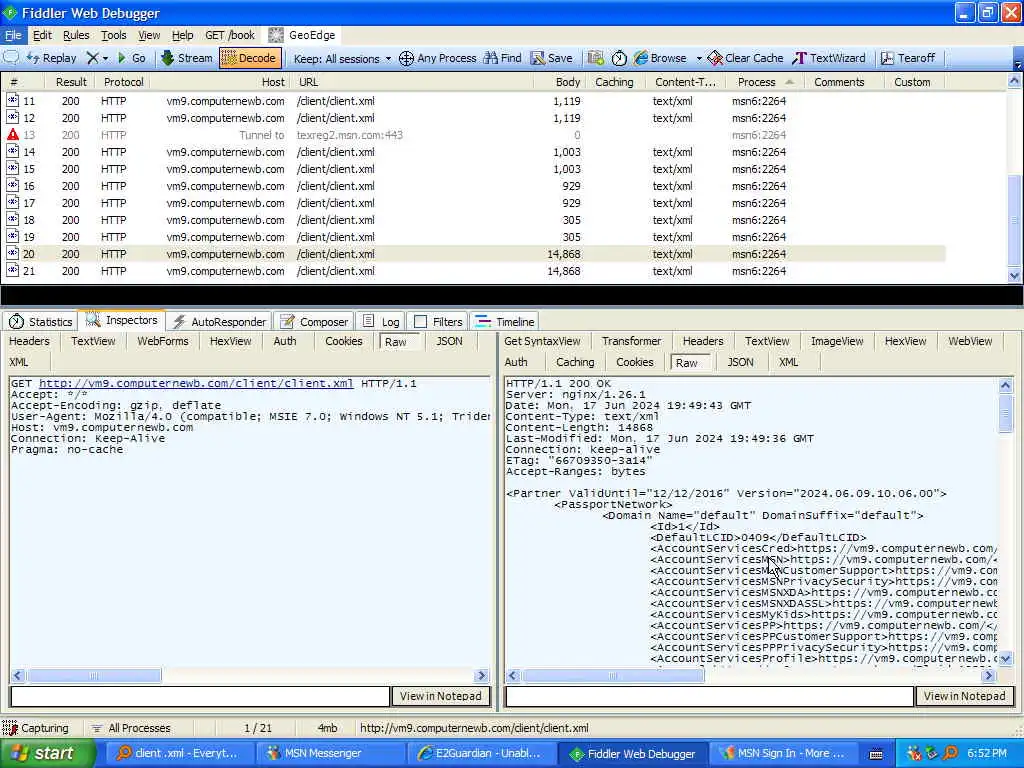Image resolution: width=1024 pixels, height=768 pixels.
Task: Select request JSON inspector tab
Action: (x=449, y=341)
